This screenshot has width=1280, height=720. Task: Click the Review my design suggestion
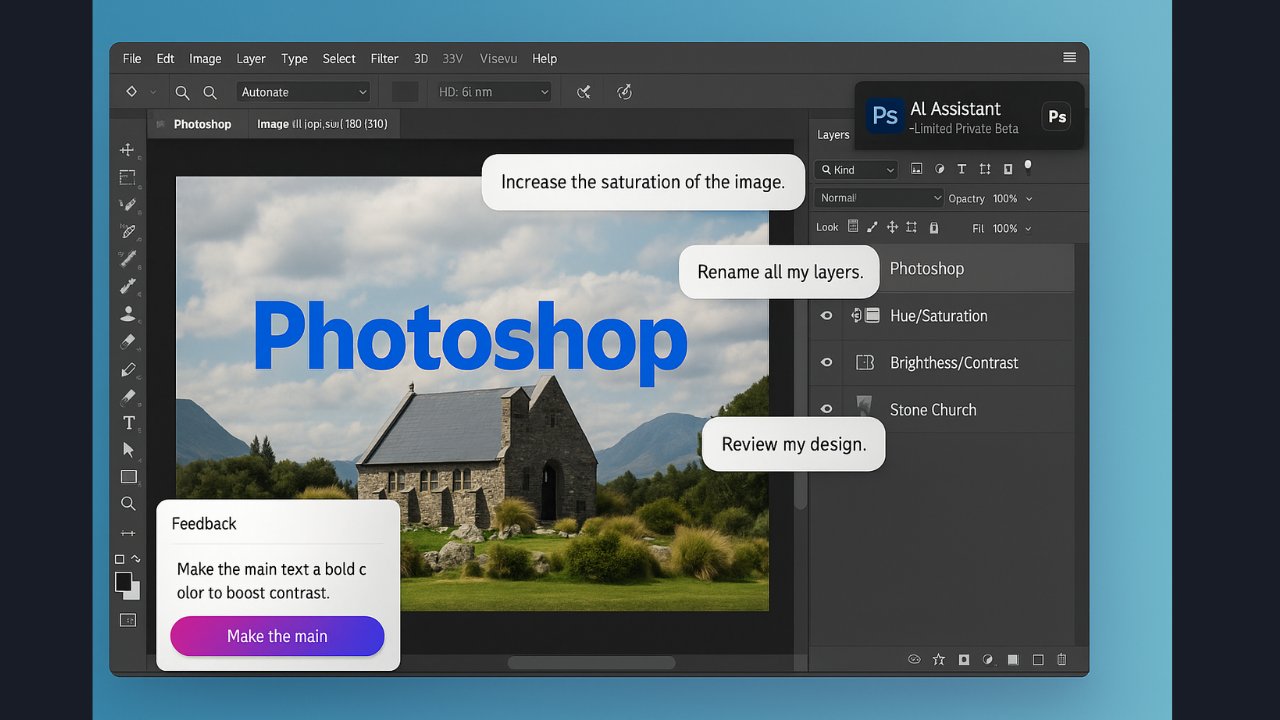[x=793, y=445]
